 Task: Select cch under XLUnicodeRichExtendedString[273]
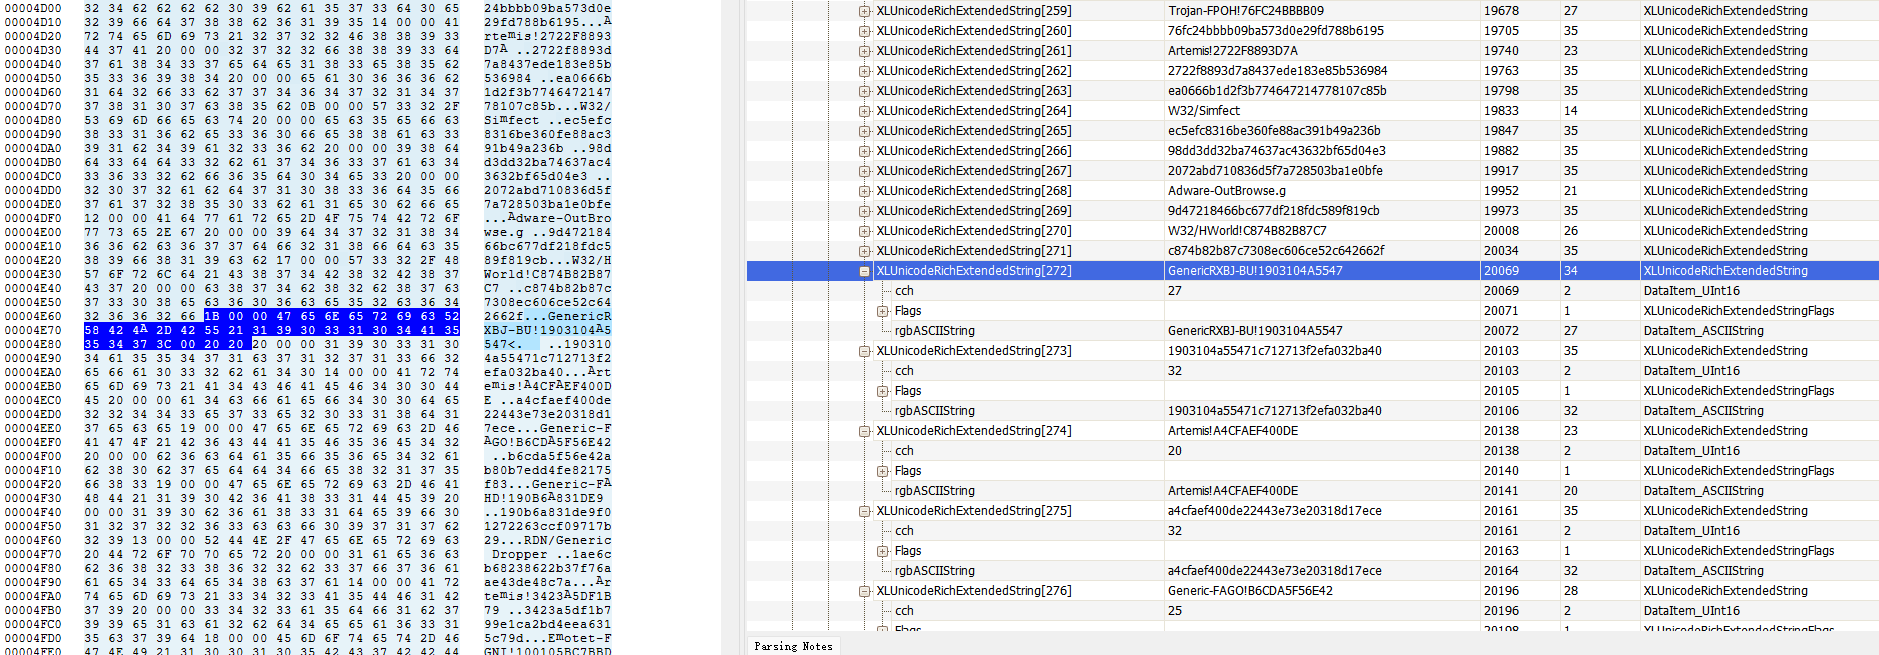[1312, 371]
